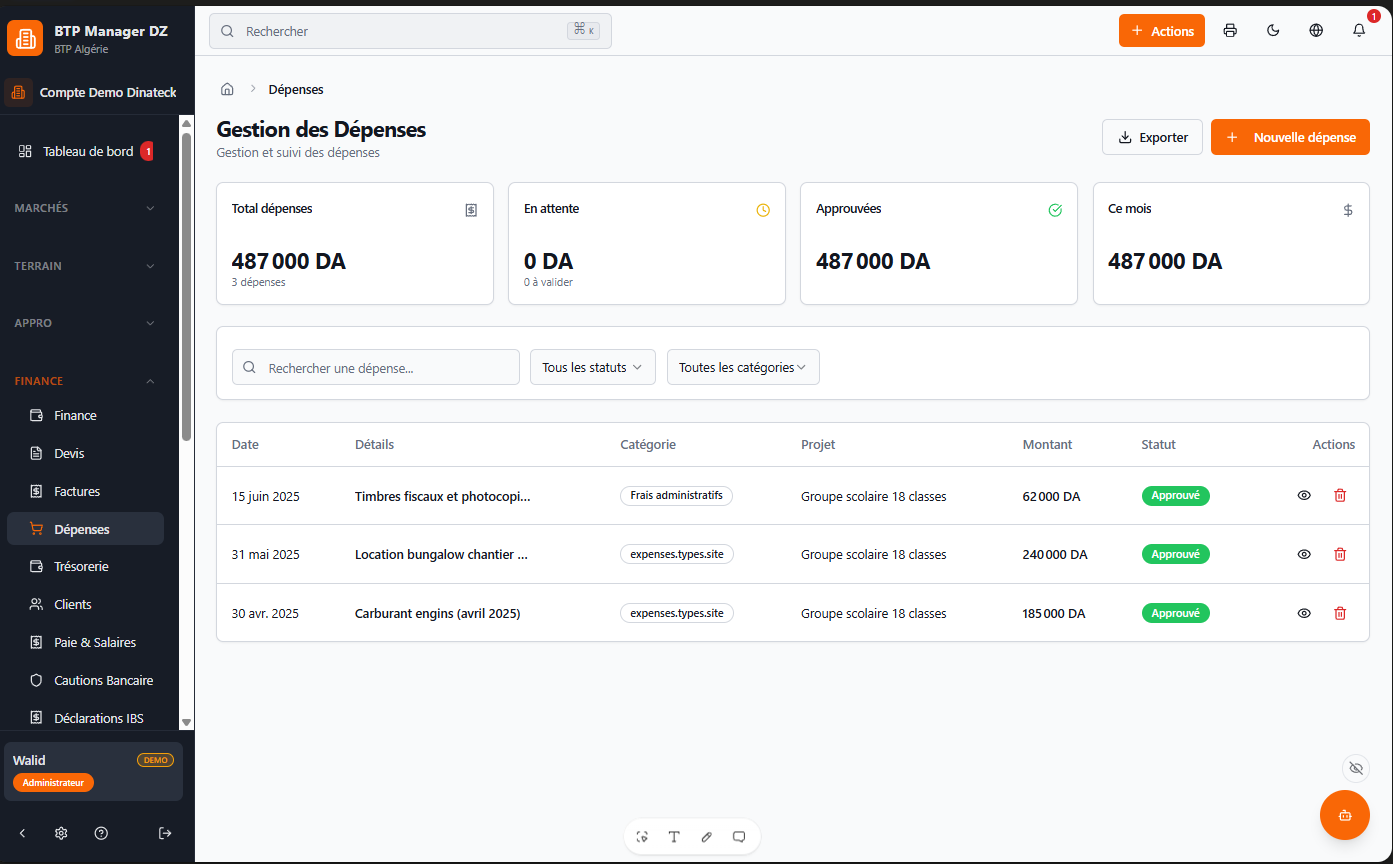Open language selector globe icon

tap(1316, 31)
